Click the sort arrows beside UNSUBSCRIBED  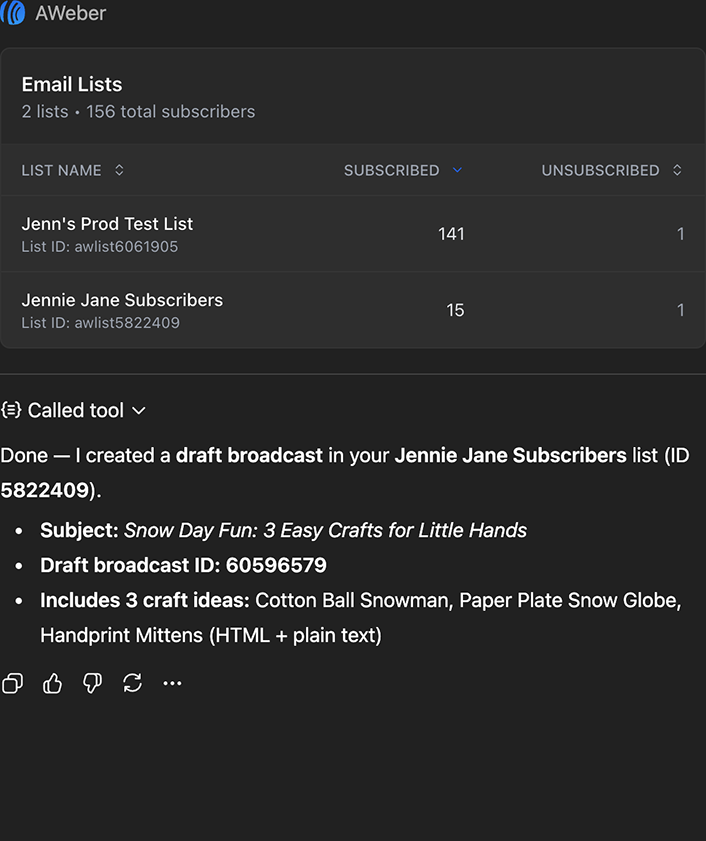pyautogui.click(x=677, y=170)
